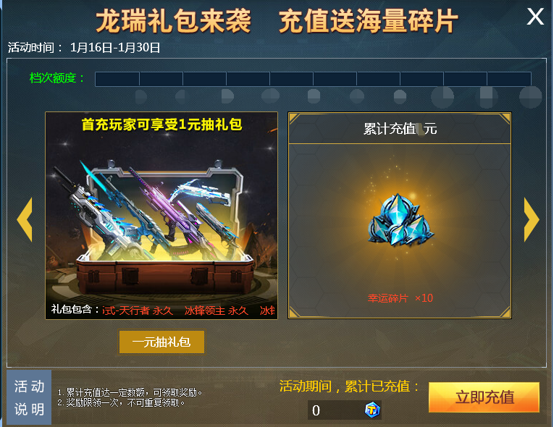Click the 首充玩家可享受1元抽礼包 headline
The width and height of the screenshot is (553, 427).
[x=162, y=124]
